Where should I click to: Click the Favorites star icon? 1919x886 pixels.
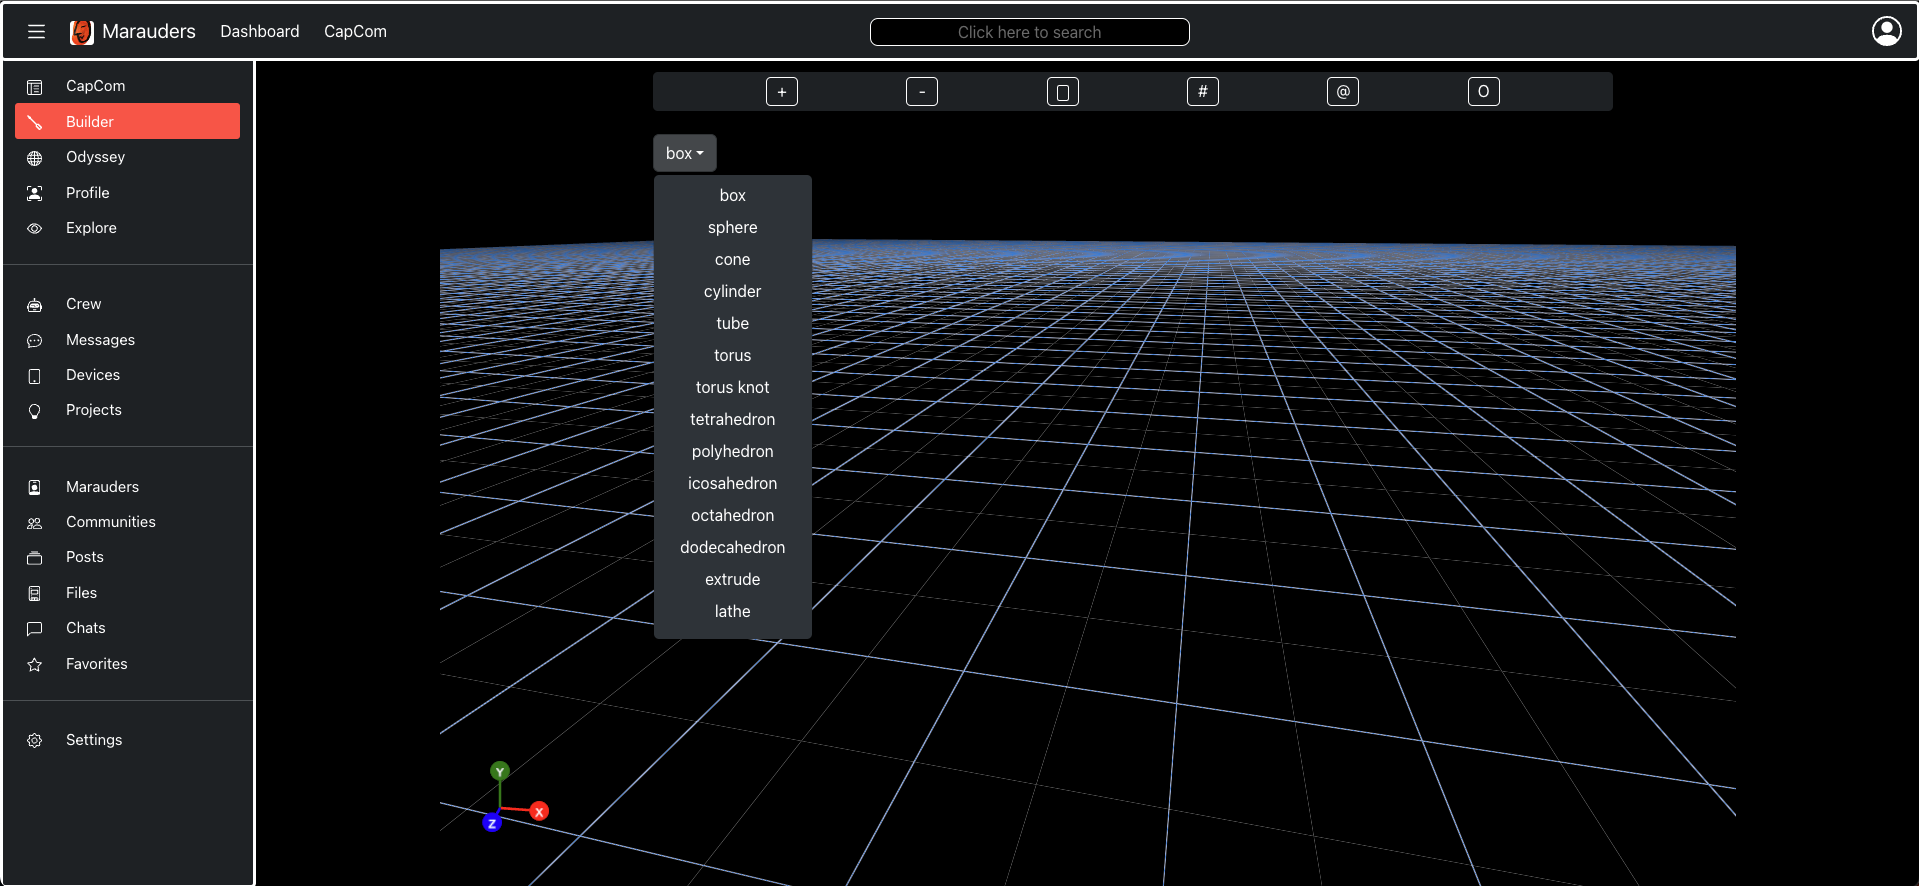[35, 665]
